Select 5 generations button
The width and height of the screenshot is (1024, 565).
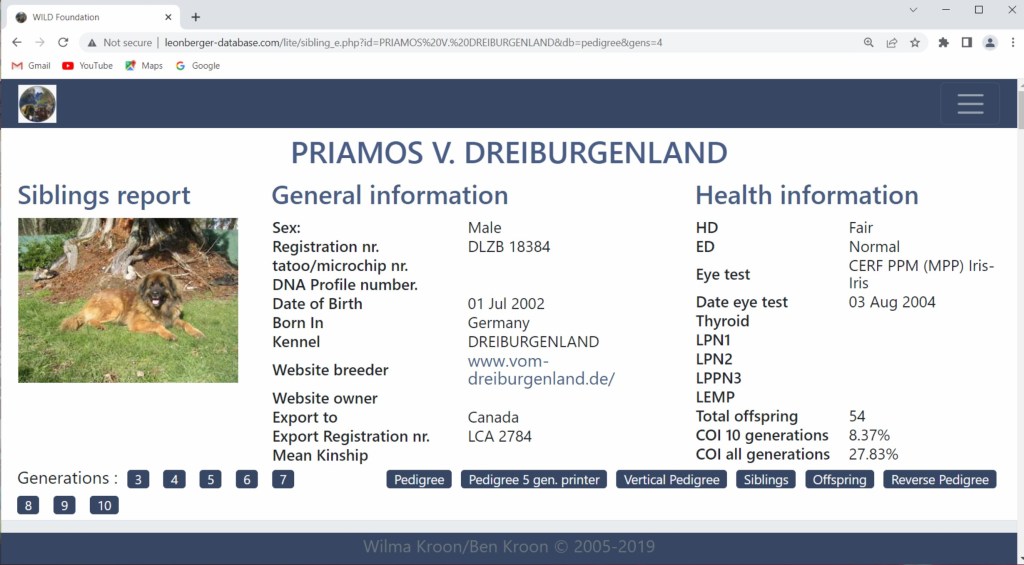pyautogui.click(x=210, y=479)
